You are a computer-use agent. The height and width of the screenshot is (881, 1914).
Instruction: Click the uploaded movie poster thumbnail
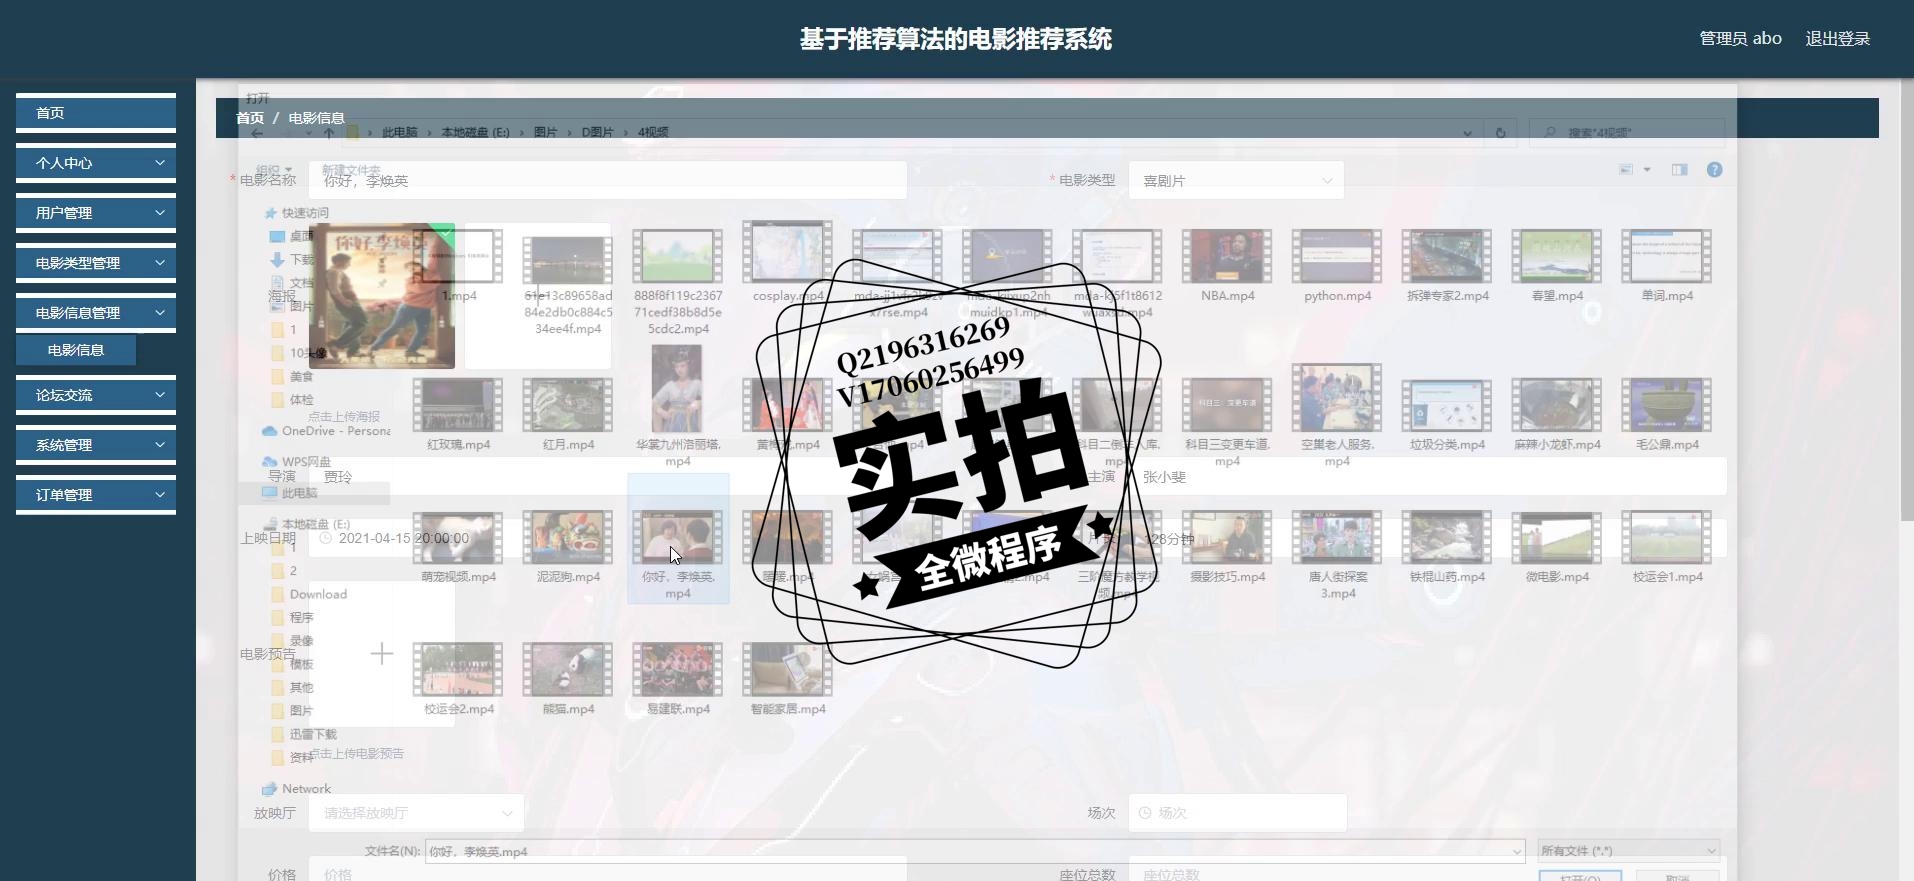[382, 296]
